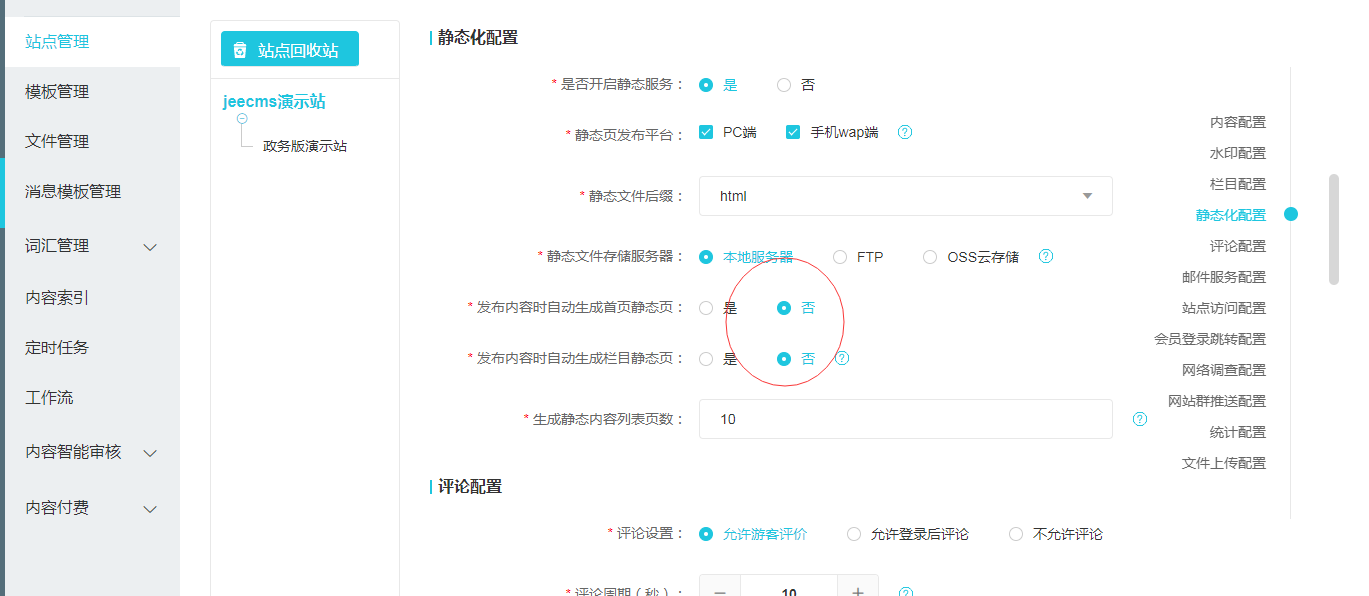Jump to 内容配置 section anchor
Screen dimensions: 1369x596
1238,122
